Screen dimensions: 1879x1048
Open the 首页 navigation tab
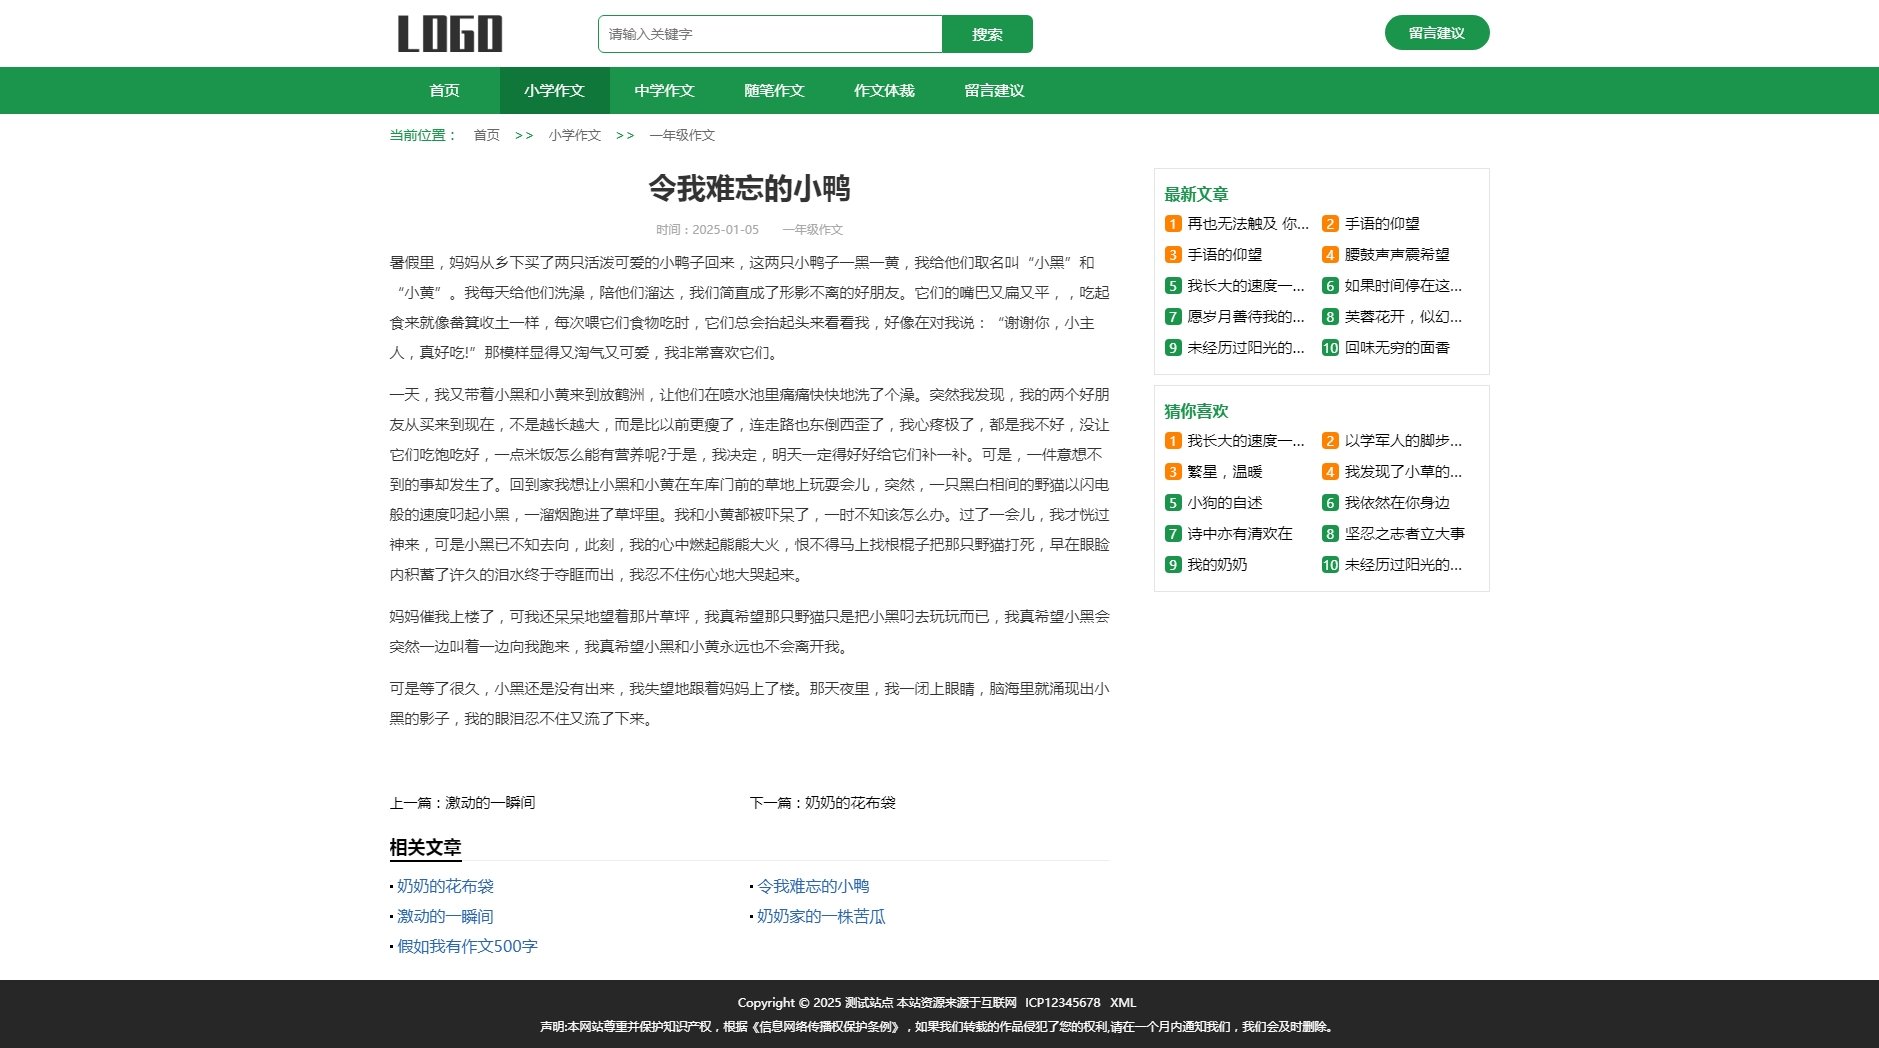[x=444, y=91]
